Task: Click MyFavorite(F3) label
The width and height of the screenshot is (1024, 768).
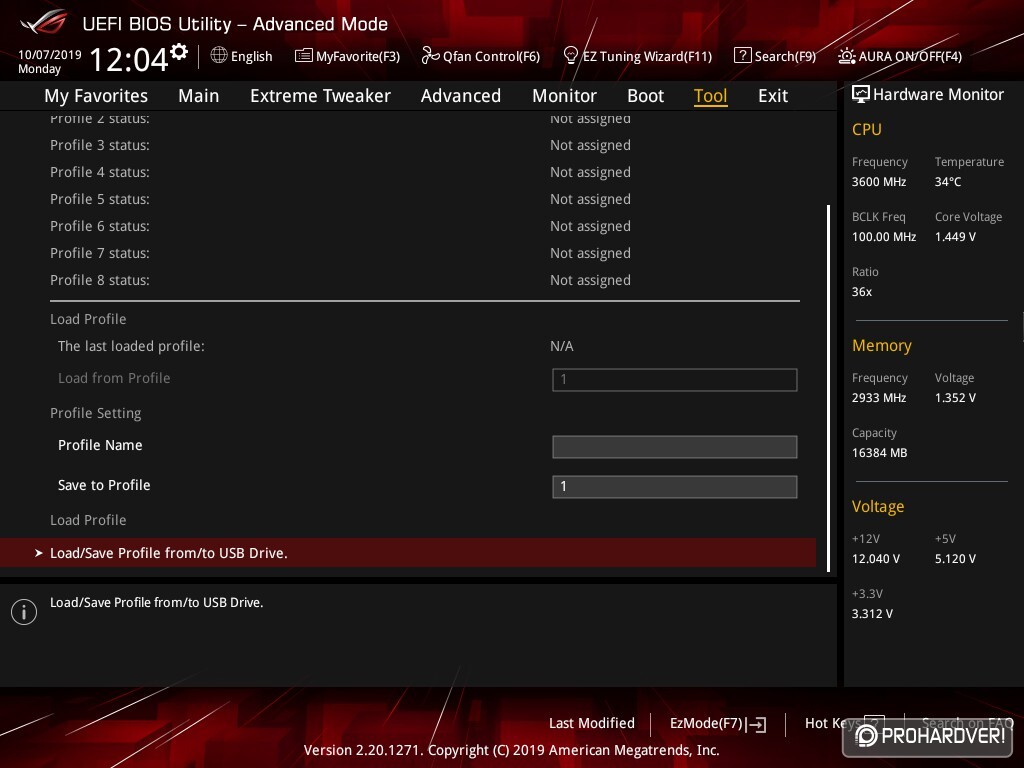Action: click(x=358, y=57)
